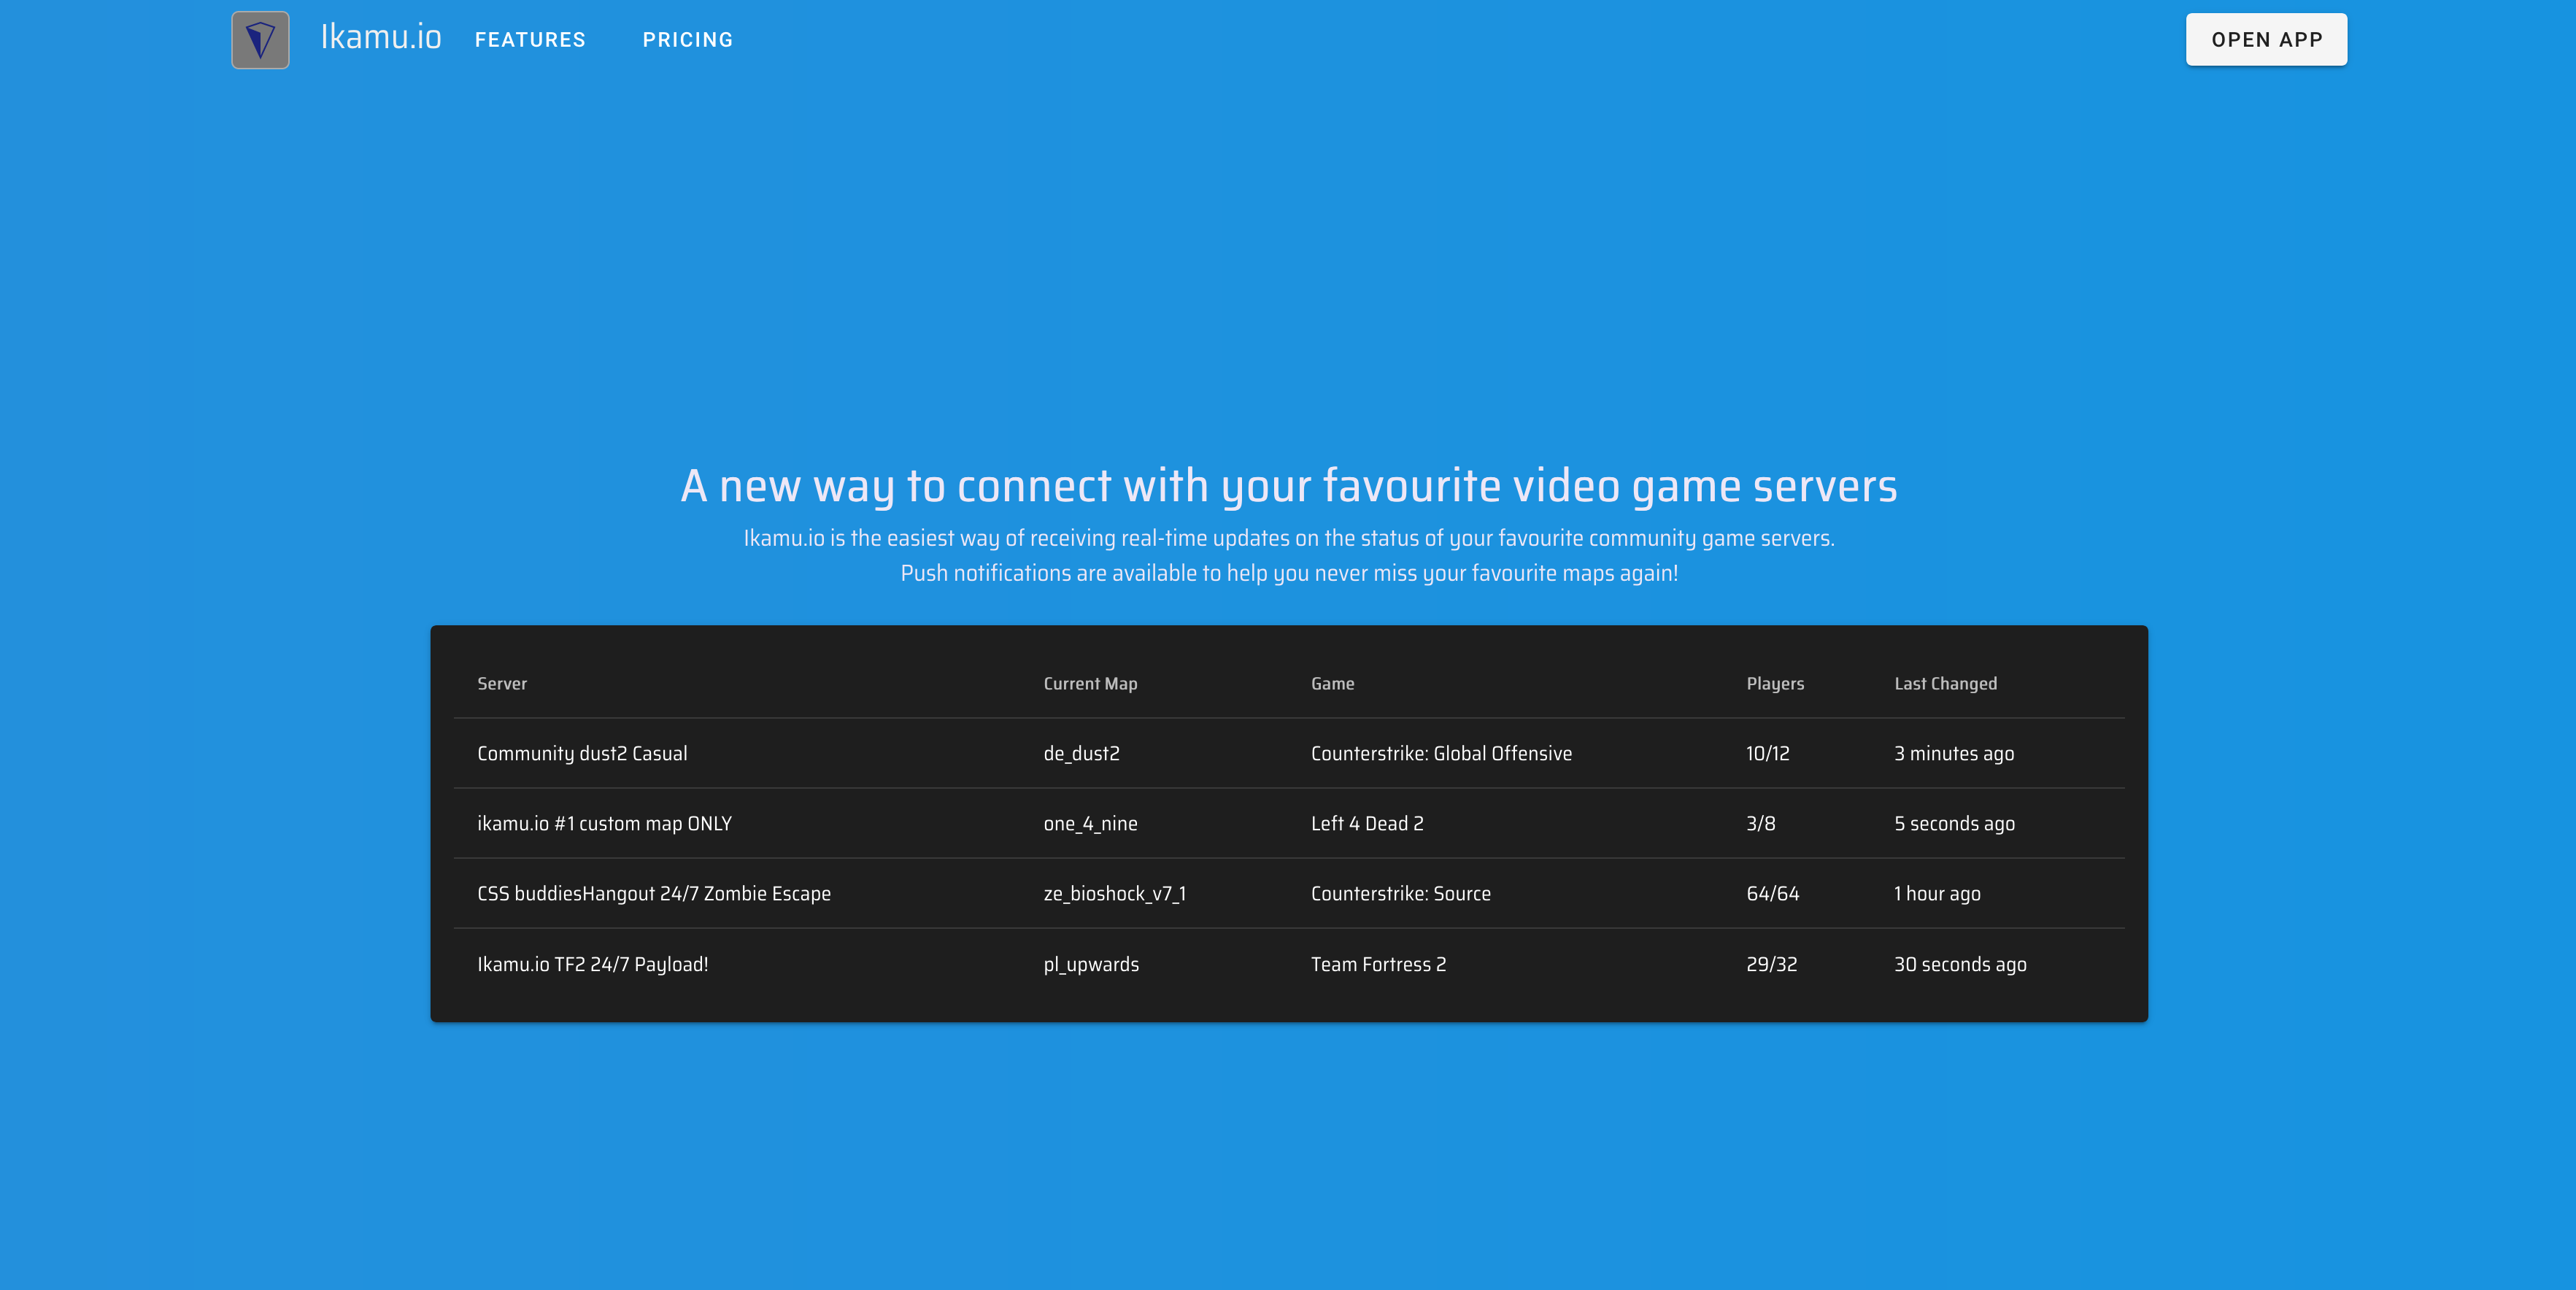Click the Last Changed column header
The height and width of the screenshot is (1290, 2576).
[1945, 684]
